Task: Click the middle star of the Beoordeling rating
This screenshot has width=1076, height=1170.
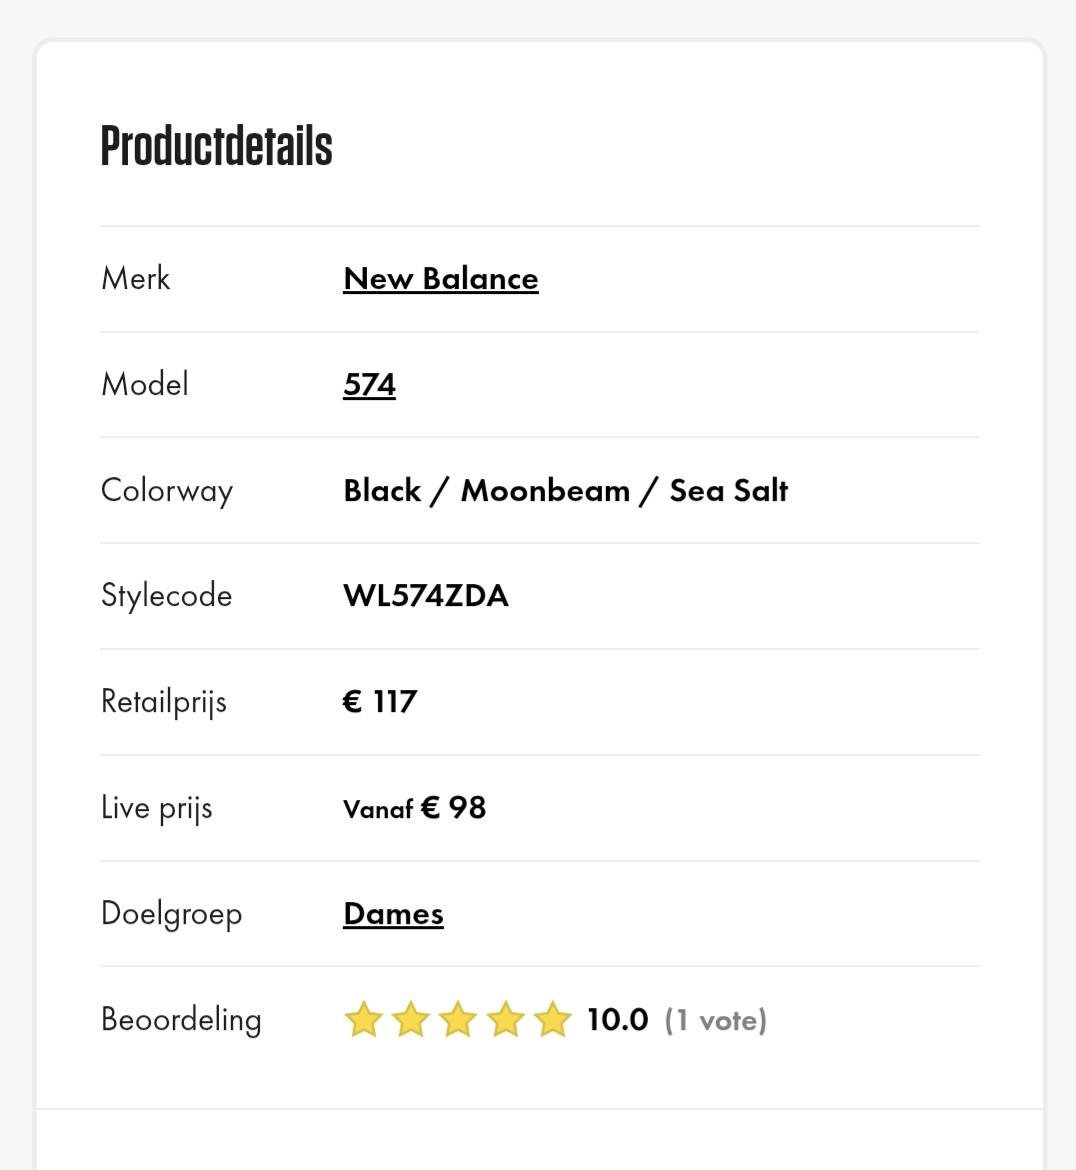Action: point(459,1020)
